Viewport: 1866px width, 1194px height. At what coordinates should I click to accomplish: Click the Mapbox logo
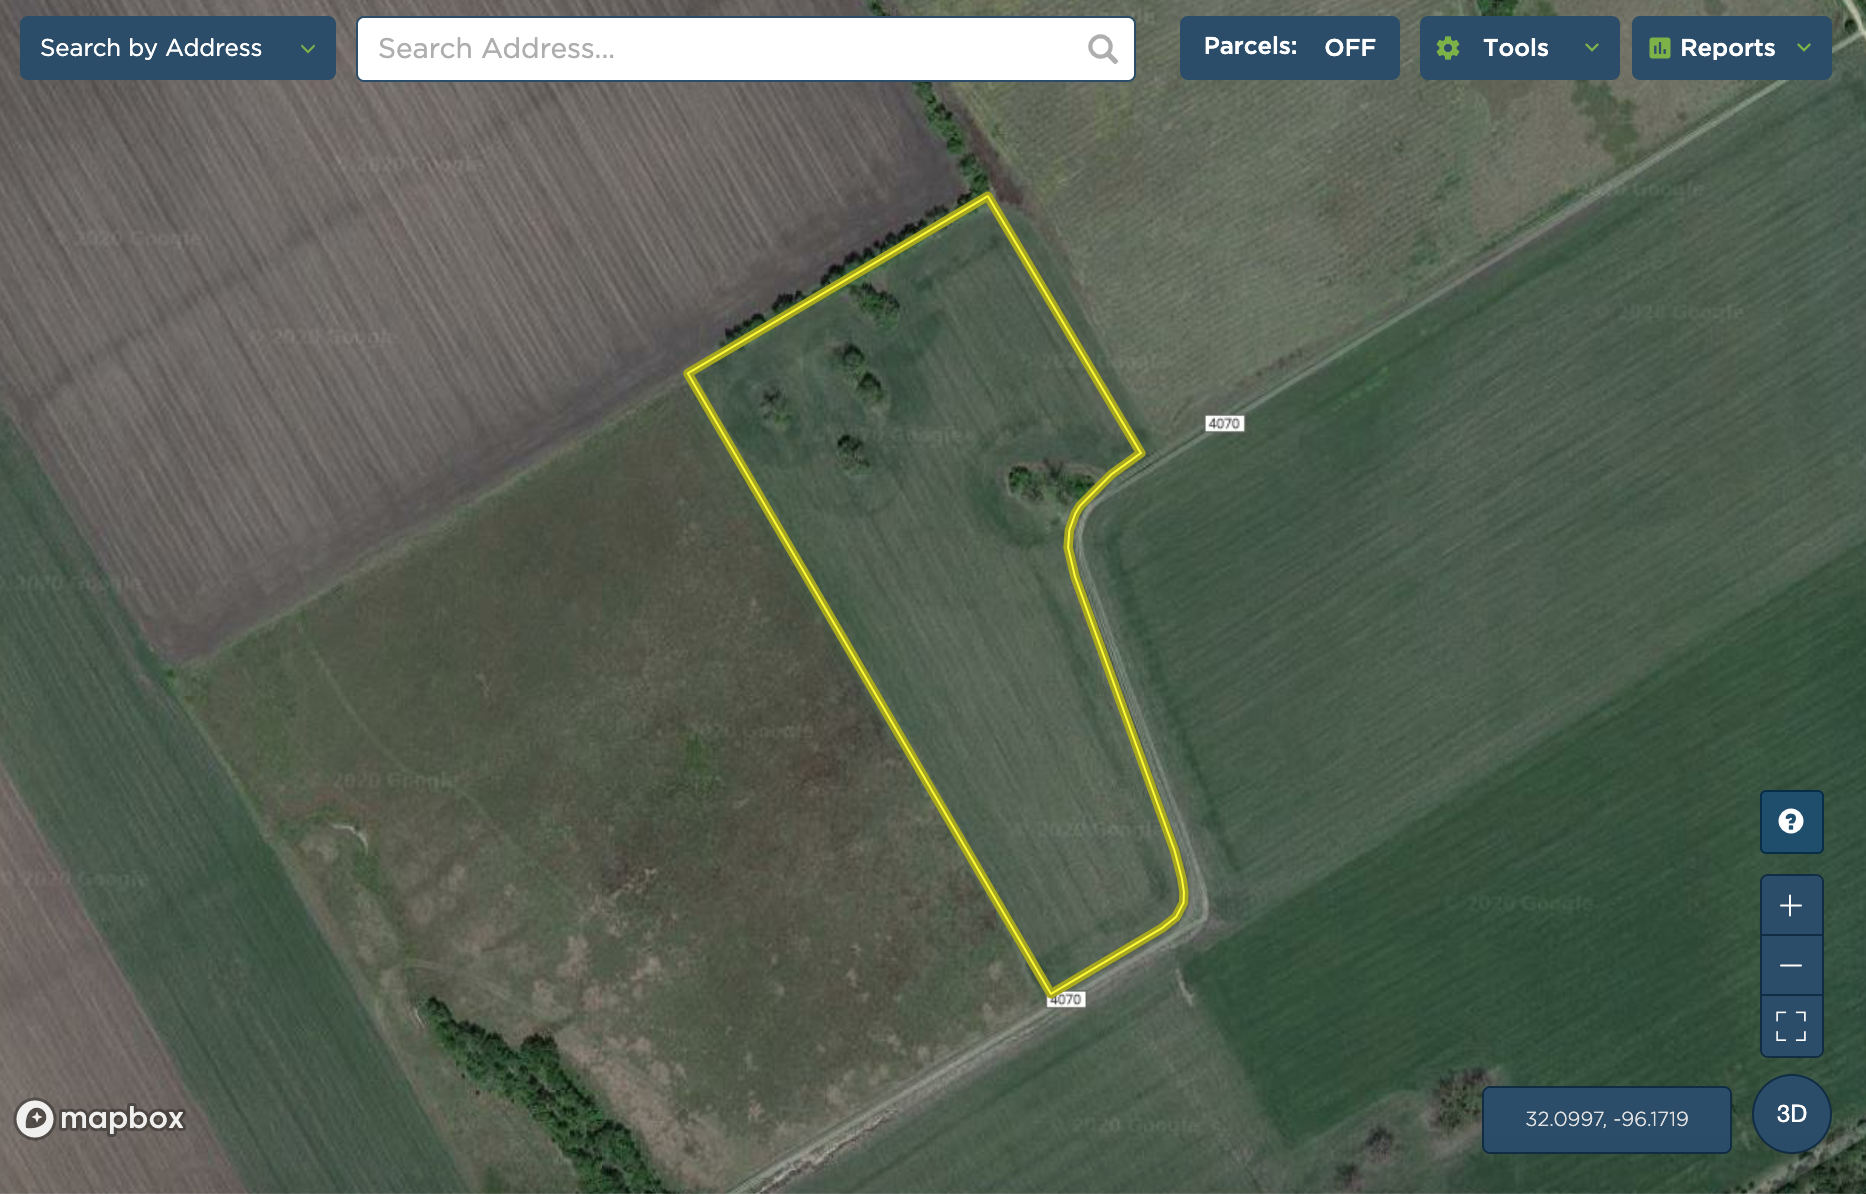click(101, 1118)
